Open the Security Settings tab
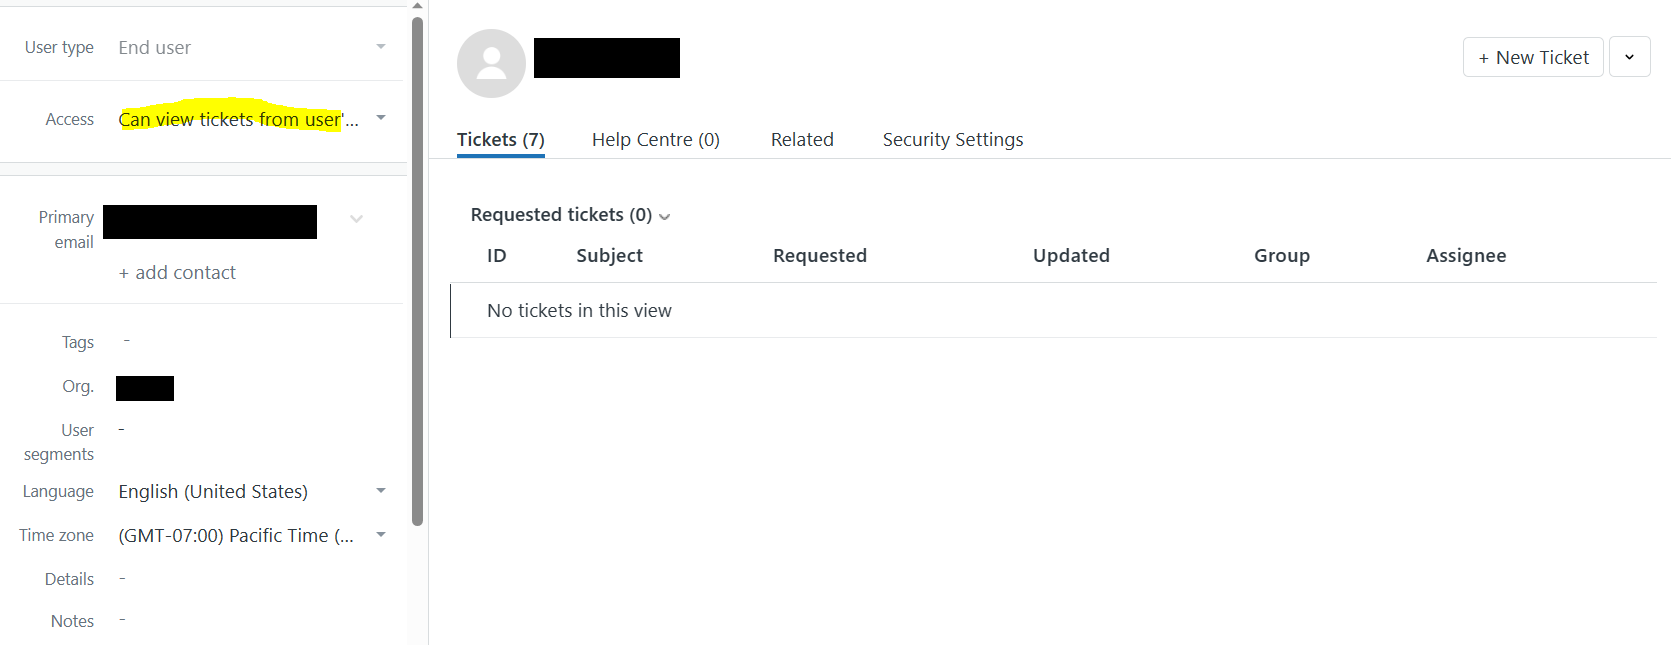This screenshot has height=645, width=1671. pyautogui.click(x=952, y=139)
